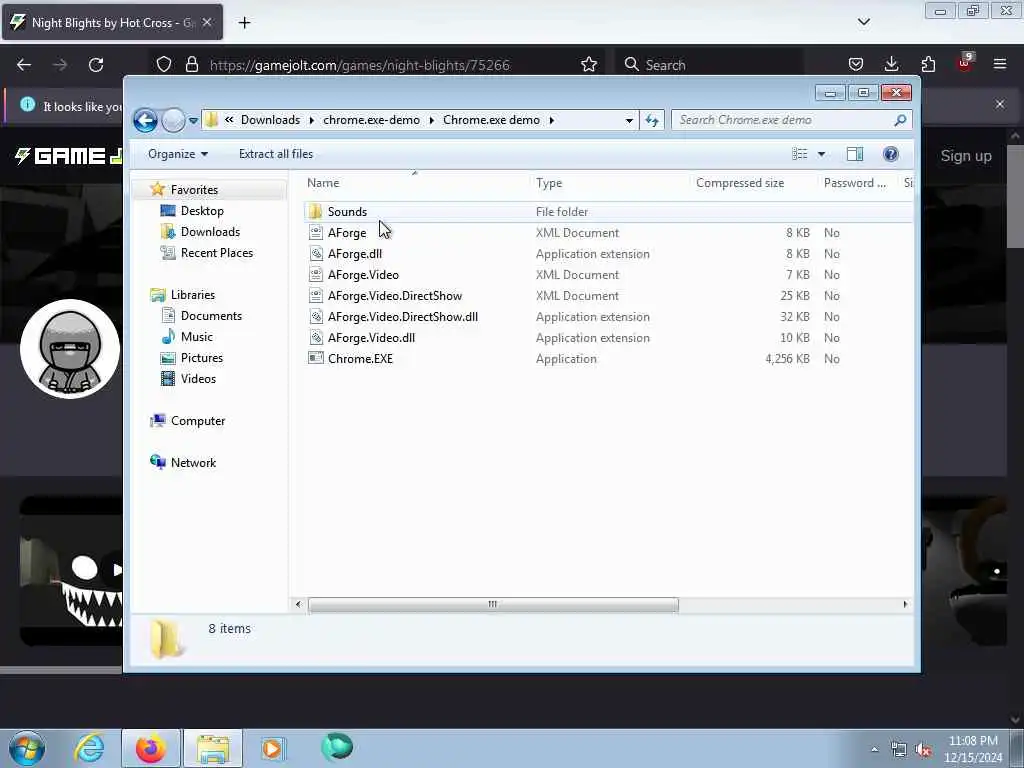1024x768 pixels.
Task: Click the Explorer forward arrow button
Action: [x=173, y=120]
